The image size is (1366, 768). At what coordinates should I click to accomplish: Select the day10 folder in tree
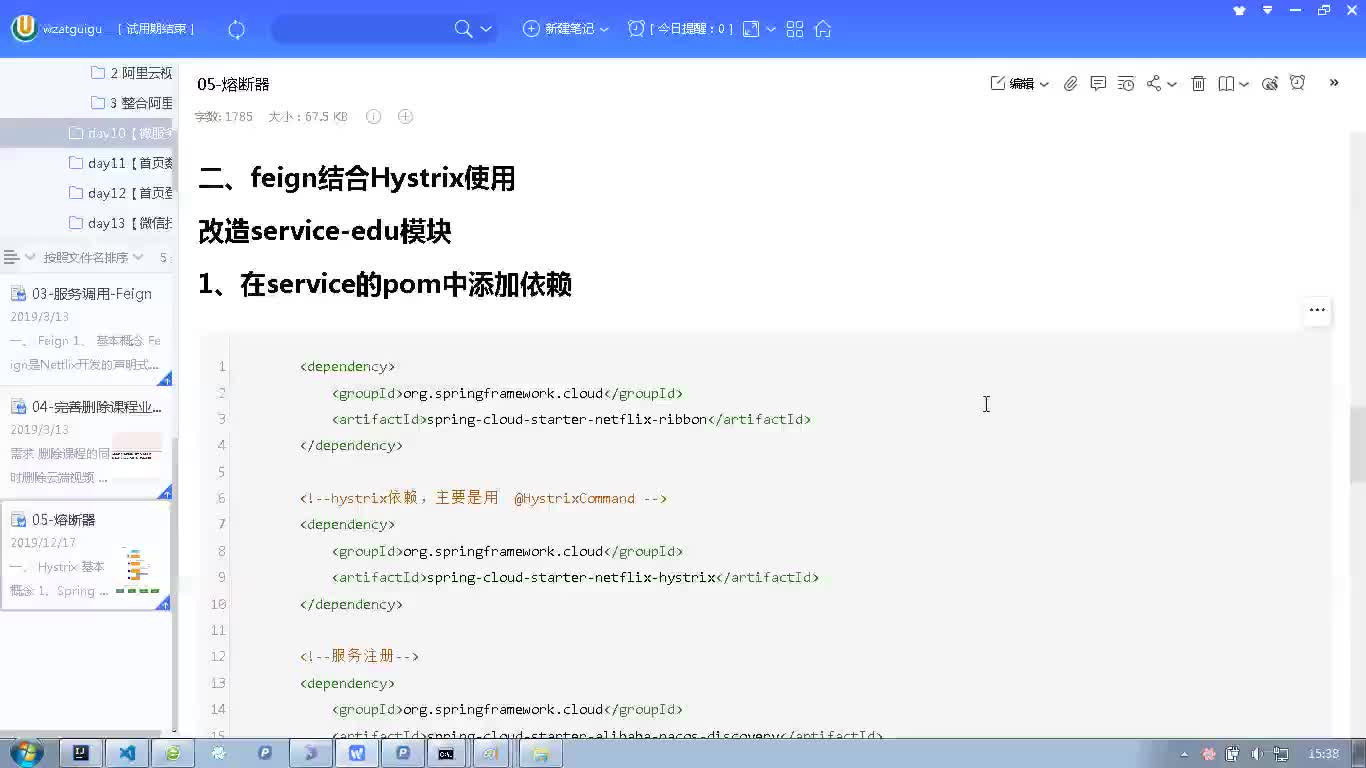tap(87, 133)
